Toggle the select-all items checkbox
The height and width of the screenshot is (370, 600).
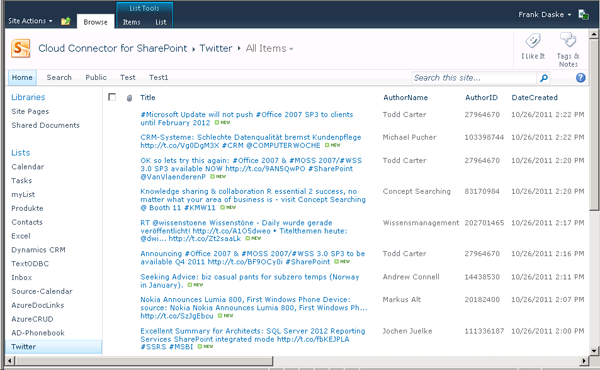pos(112,97)
